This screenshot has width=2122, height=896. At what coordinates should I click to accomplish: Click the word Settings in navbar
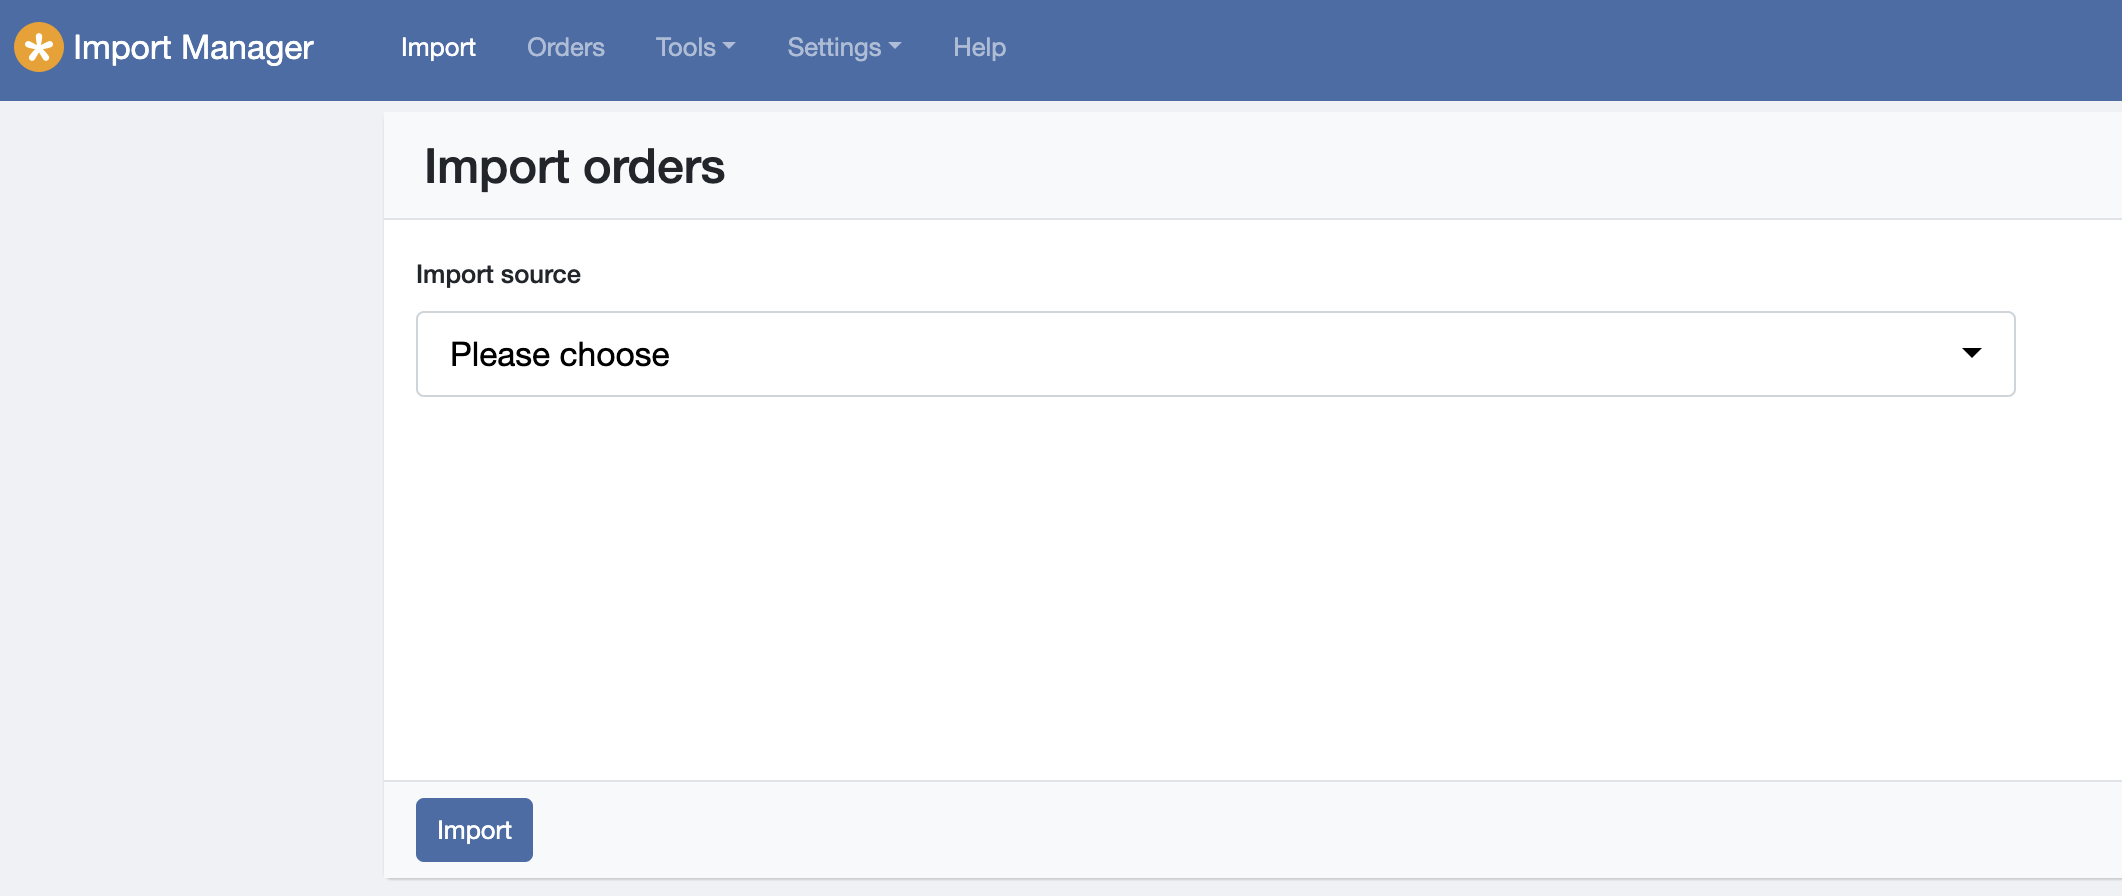click(x=833, y=47)
